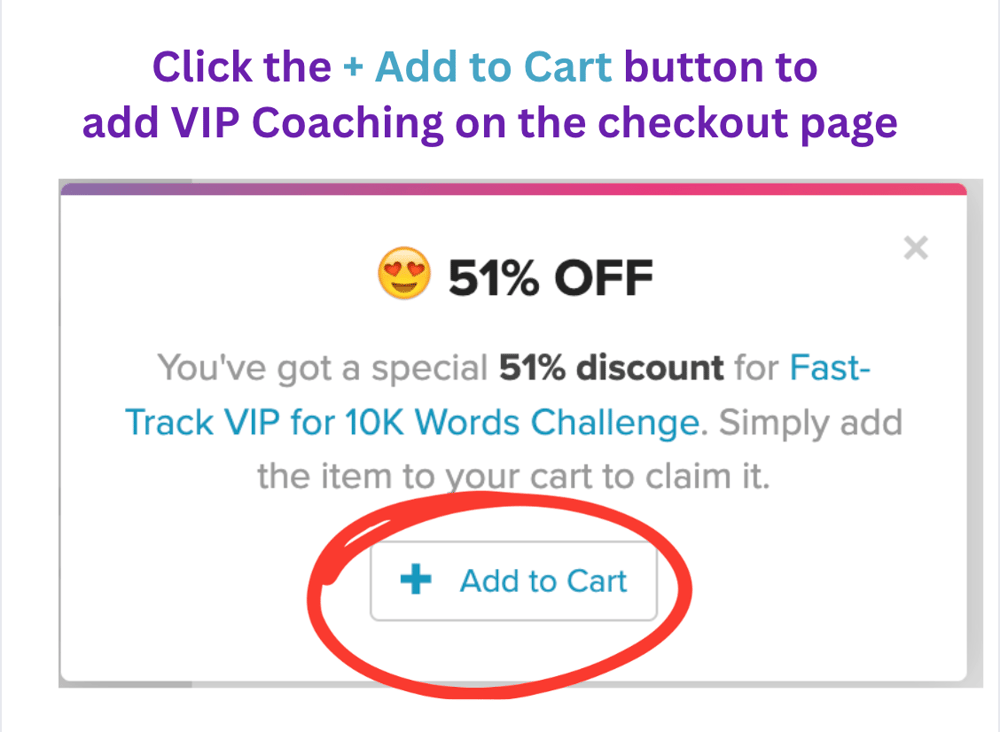Click "Track VIP for 10K Words Challenge" link line

[x=411, y=422]
